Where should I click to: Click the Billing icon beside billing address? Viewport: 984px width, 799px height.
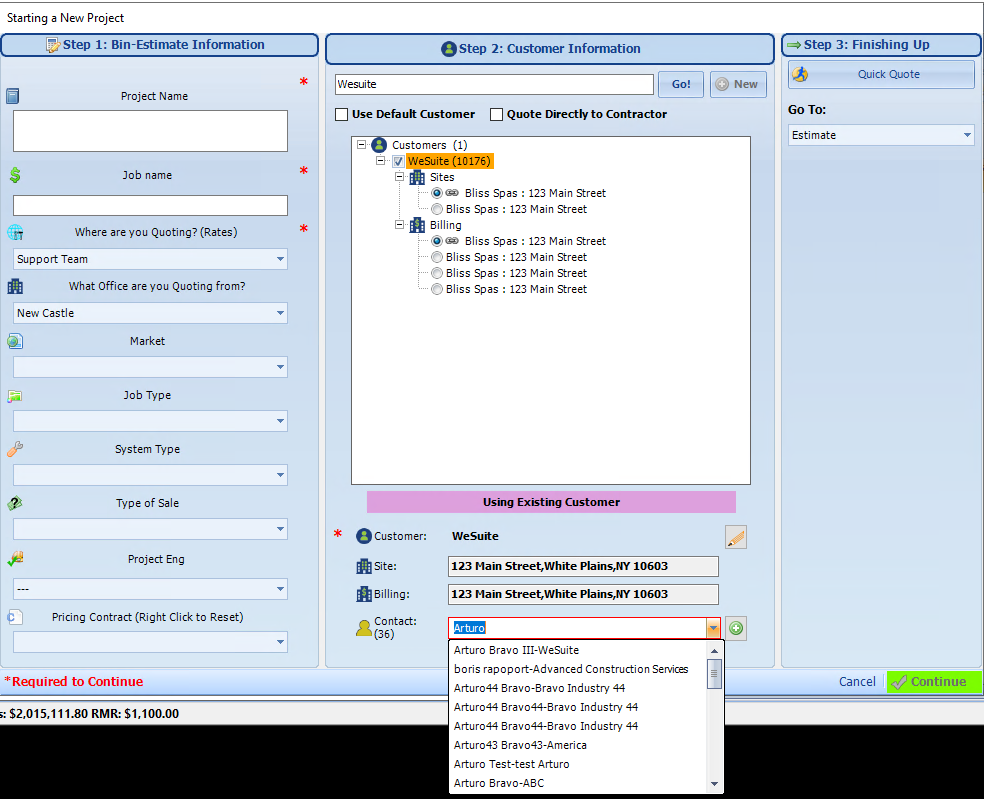click(364, 594)
